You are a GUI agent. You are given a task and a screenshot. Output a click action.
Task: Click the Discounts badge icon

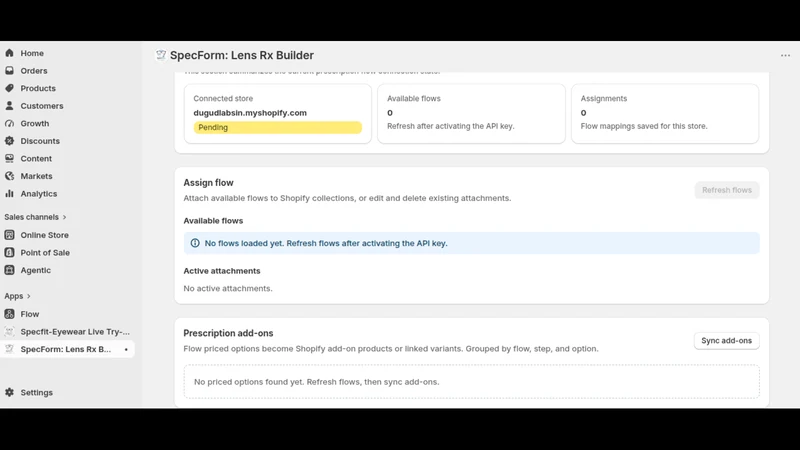(9, 141)
